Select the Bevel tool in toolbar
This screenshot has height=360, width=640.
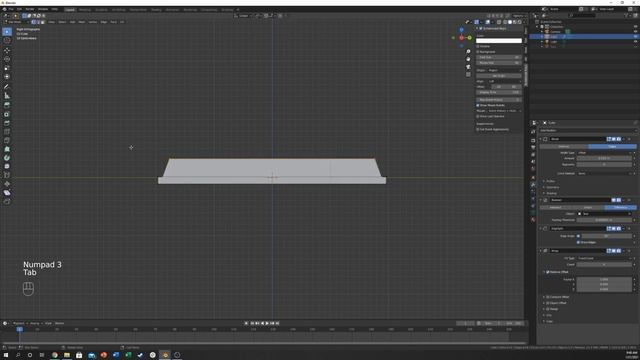pyautogui.click(x=7, y=131)
